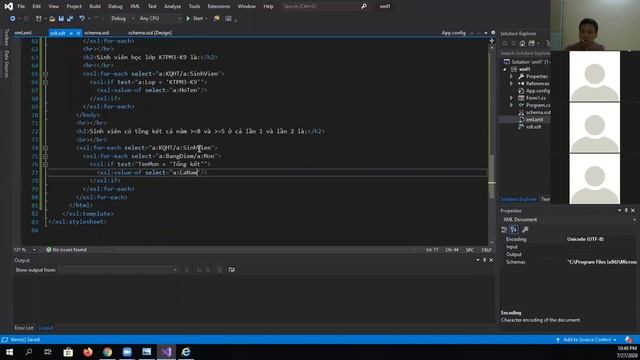Click the Encoding property row
640x360 pixels.
pyautogui.click(x=569, y=239)
